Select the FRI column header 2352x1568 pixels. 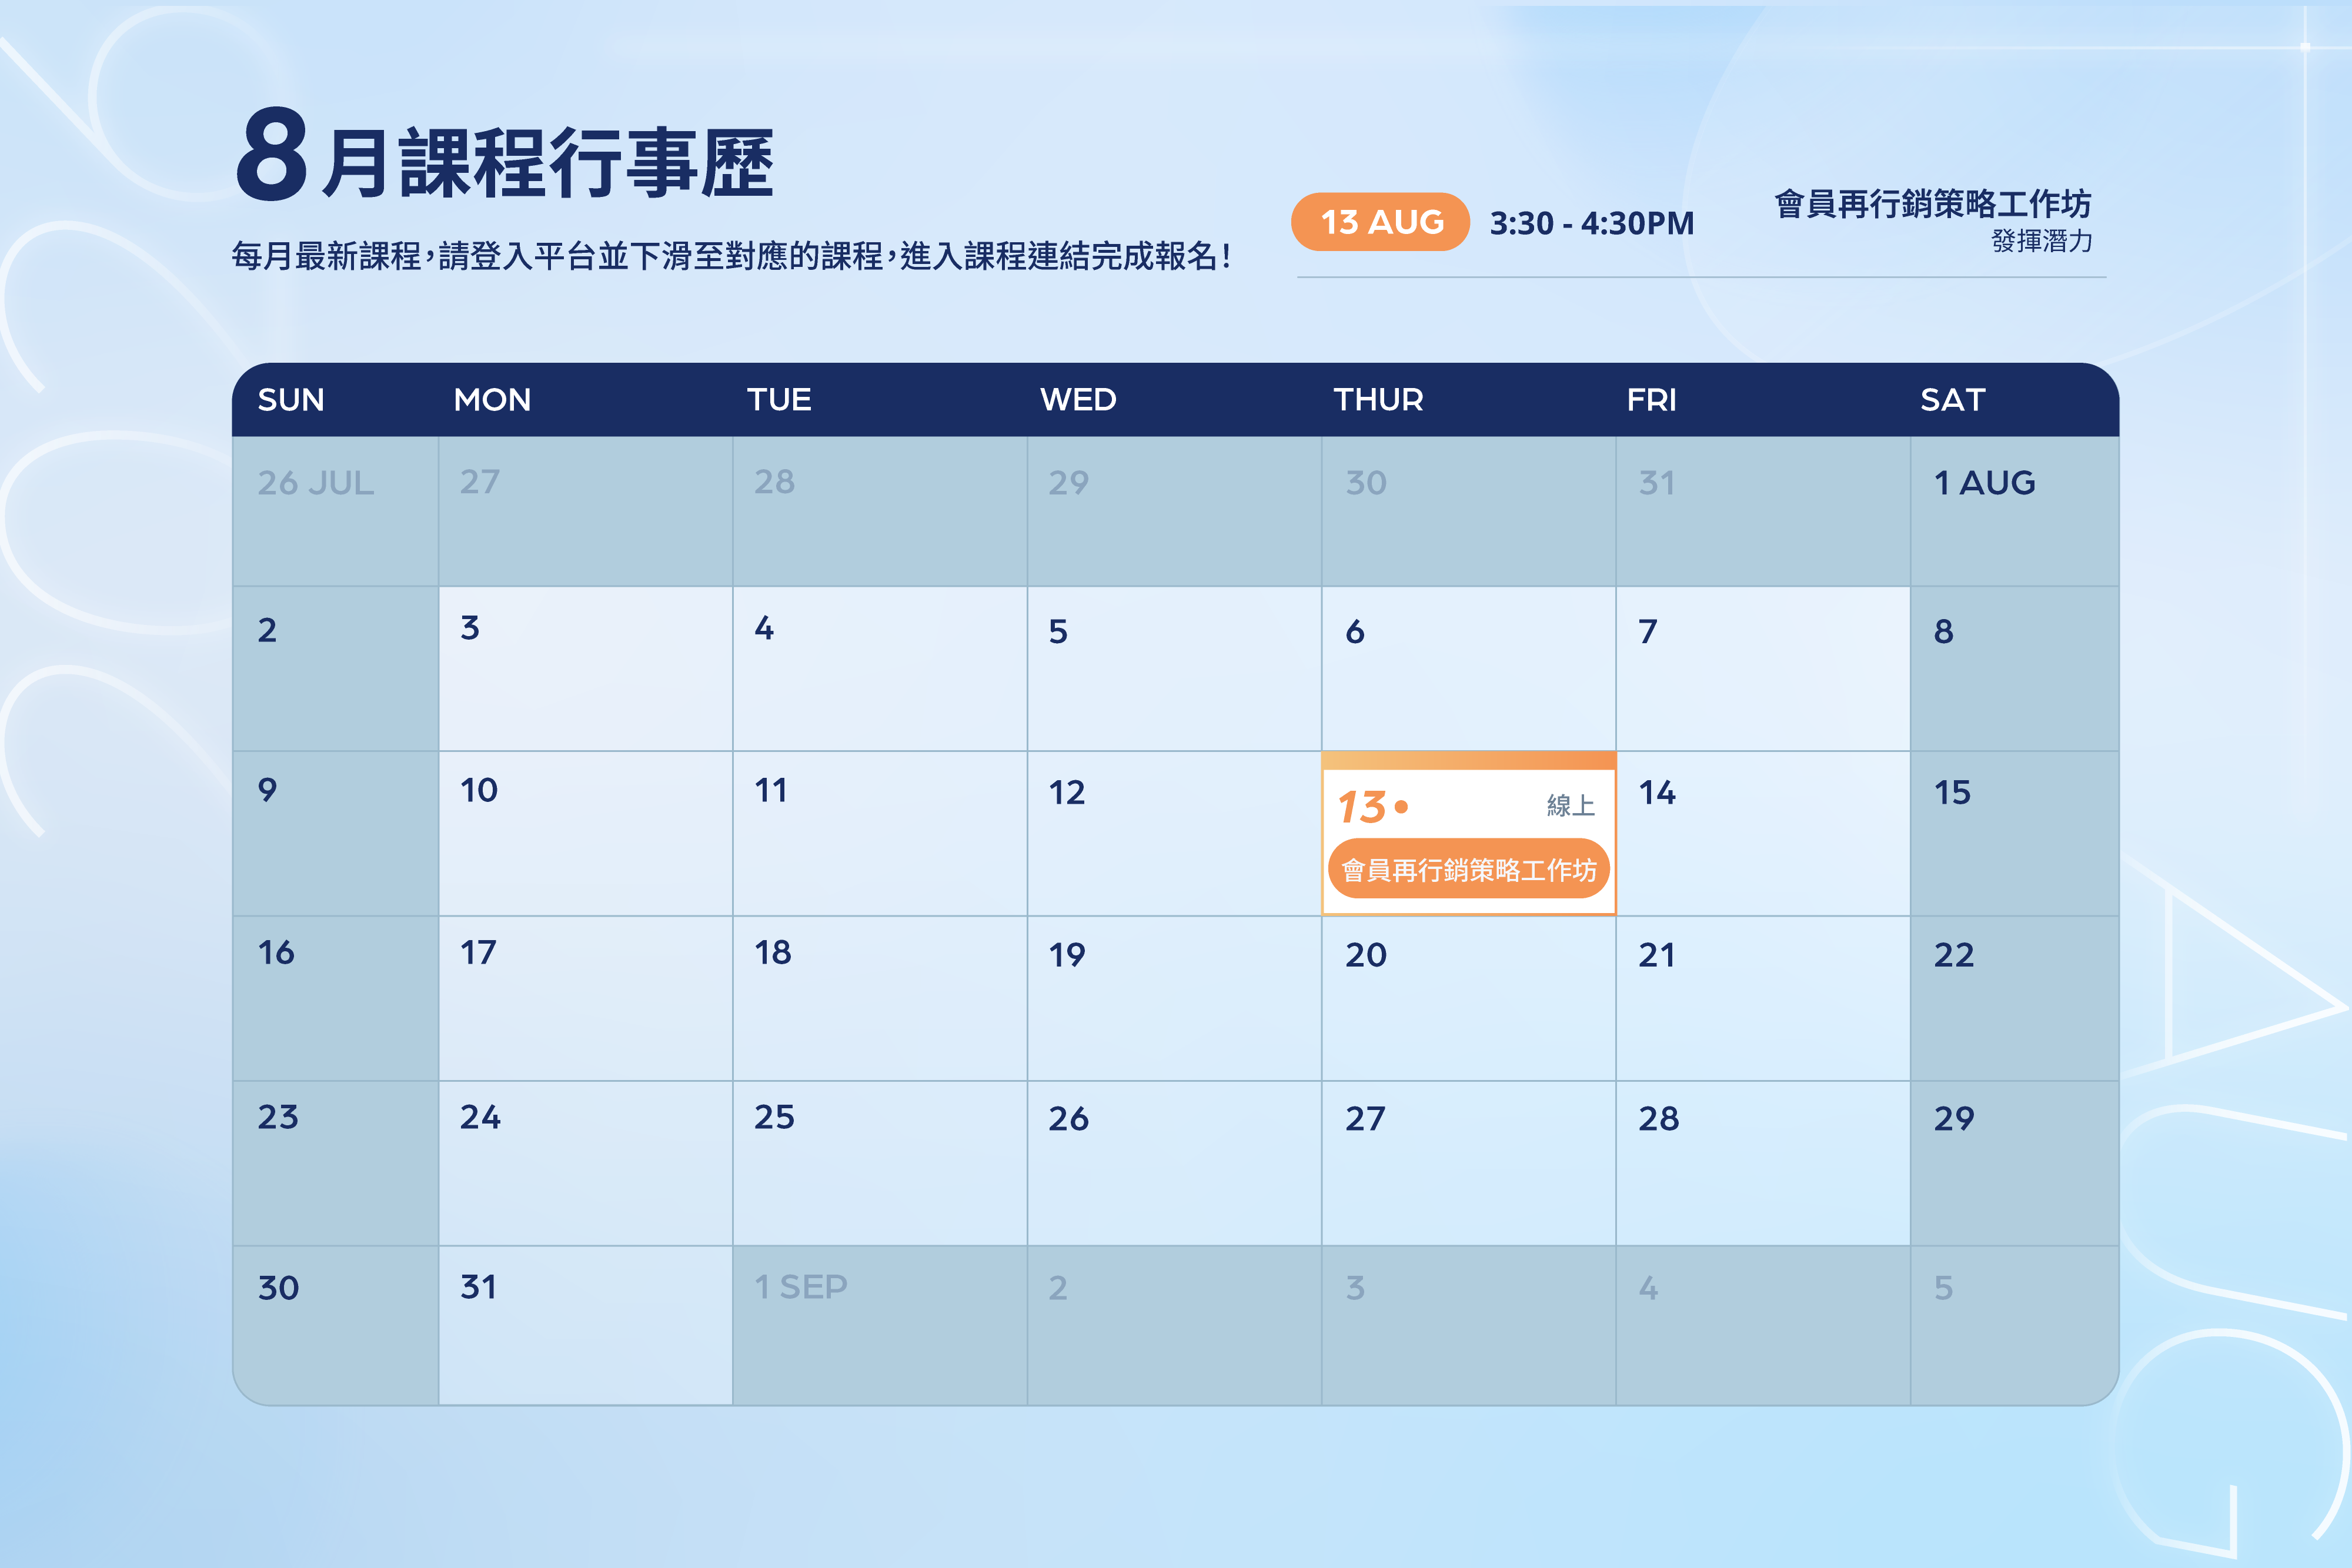1651,400
